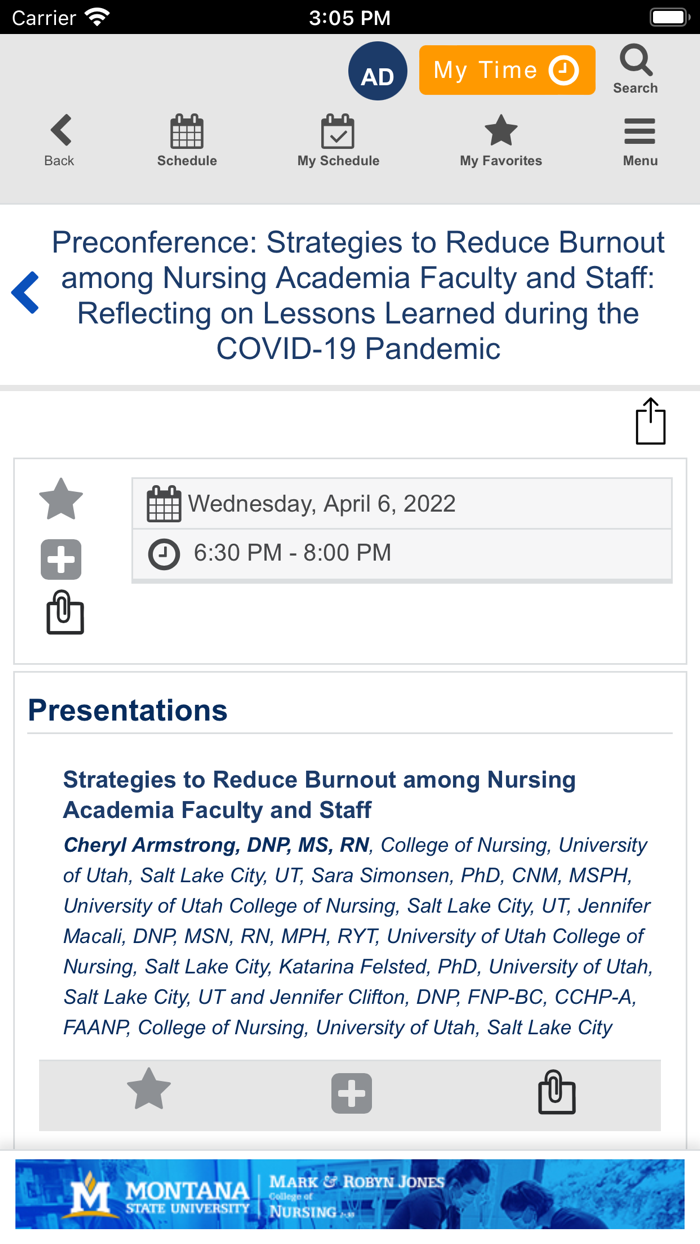
Task: Click the My Time button
Action: click(507, 70)
